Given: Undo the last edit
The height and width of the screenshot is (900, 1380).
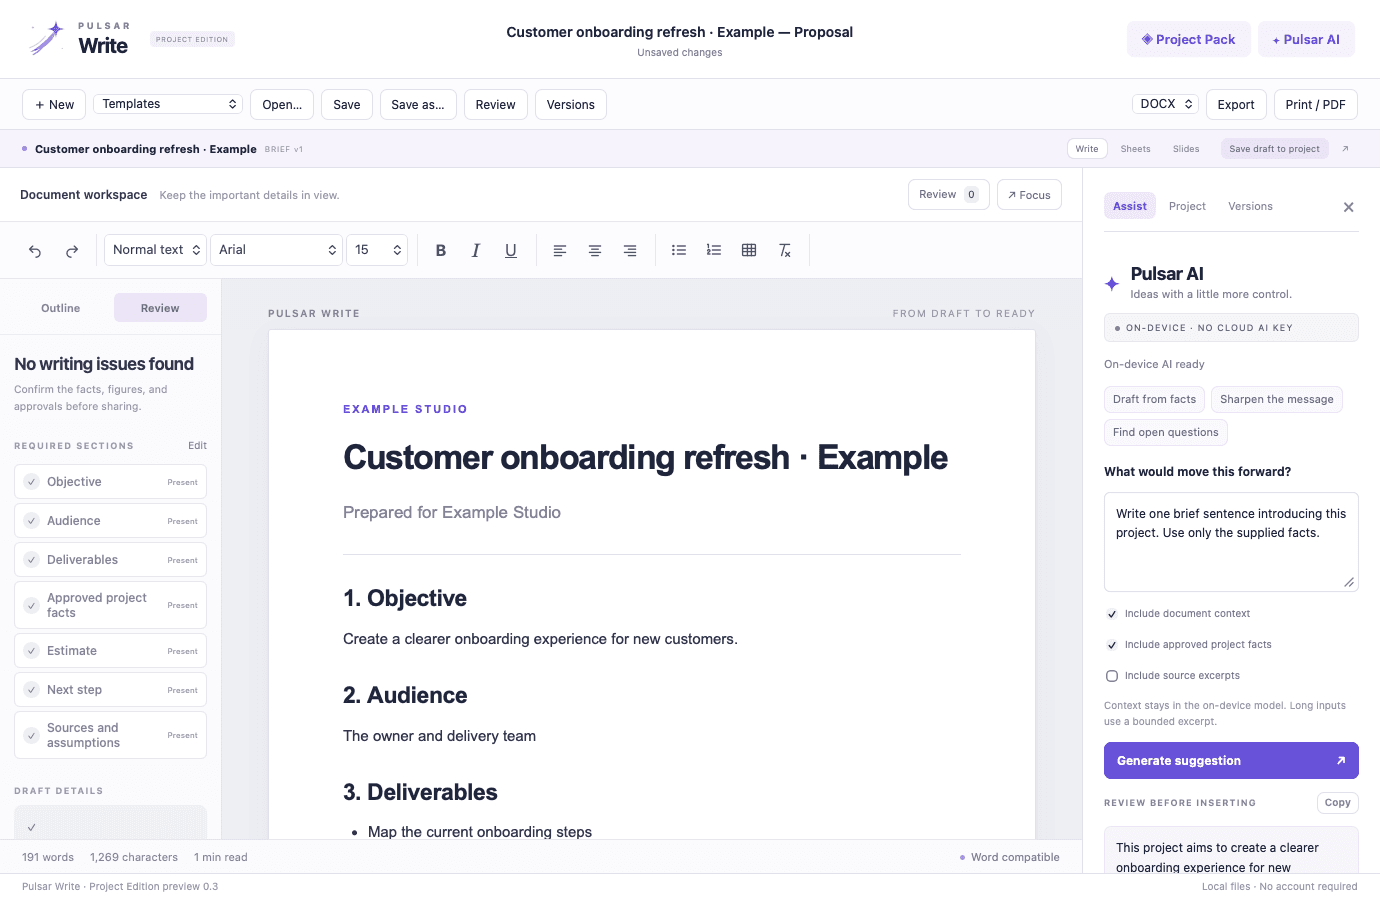Looking at the screenshot, I should pyautogui.click(x=35, y=251).
